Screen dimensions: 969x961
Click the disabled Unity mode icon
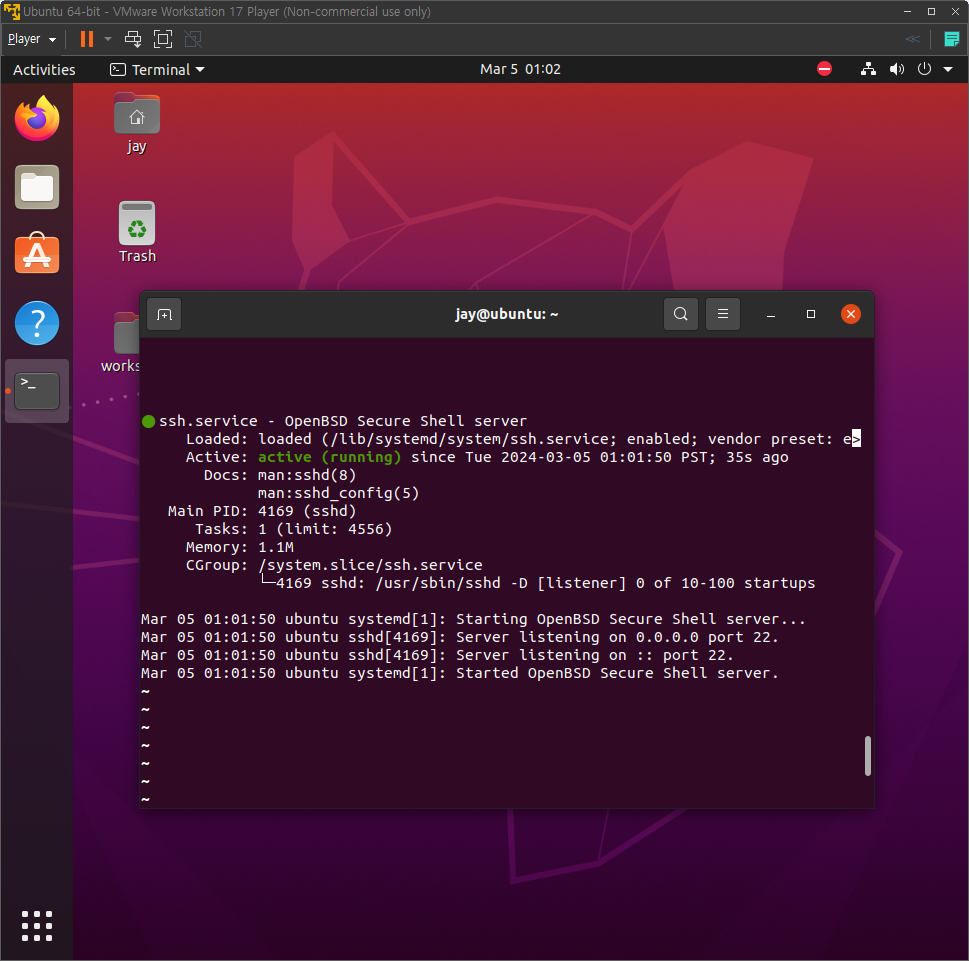tap(193, 39)
